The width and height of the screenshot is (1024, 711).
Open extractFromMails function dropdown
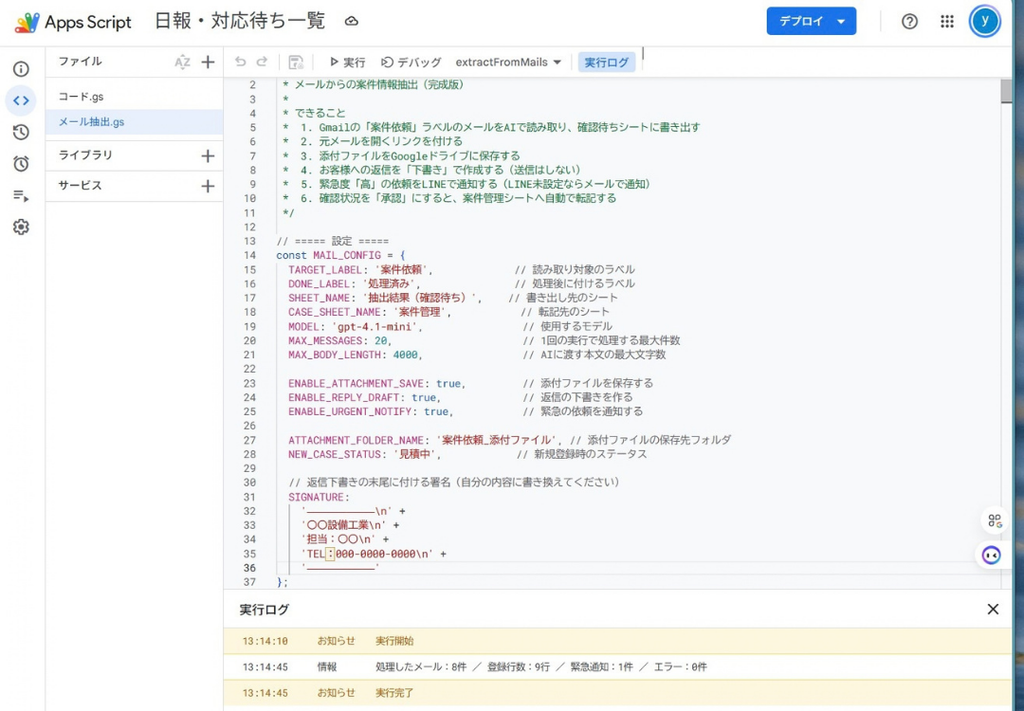tap(508, 62)
